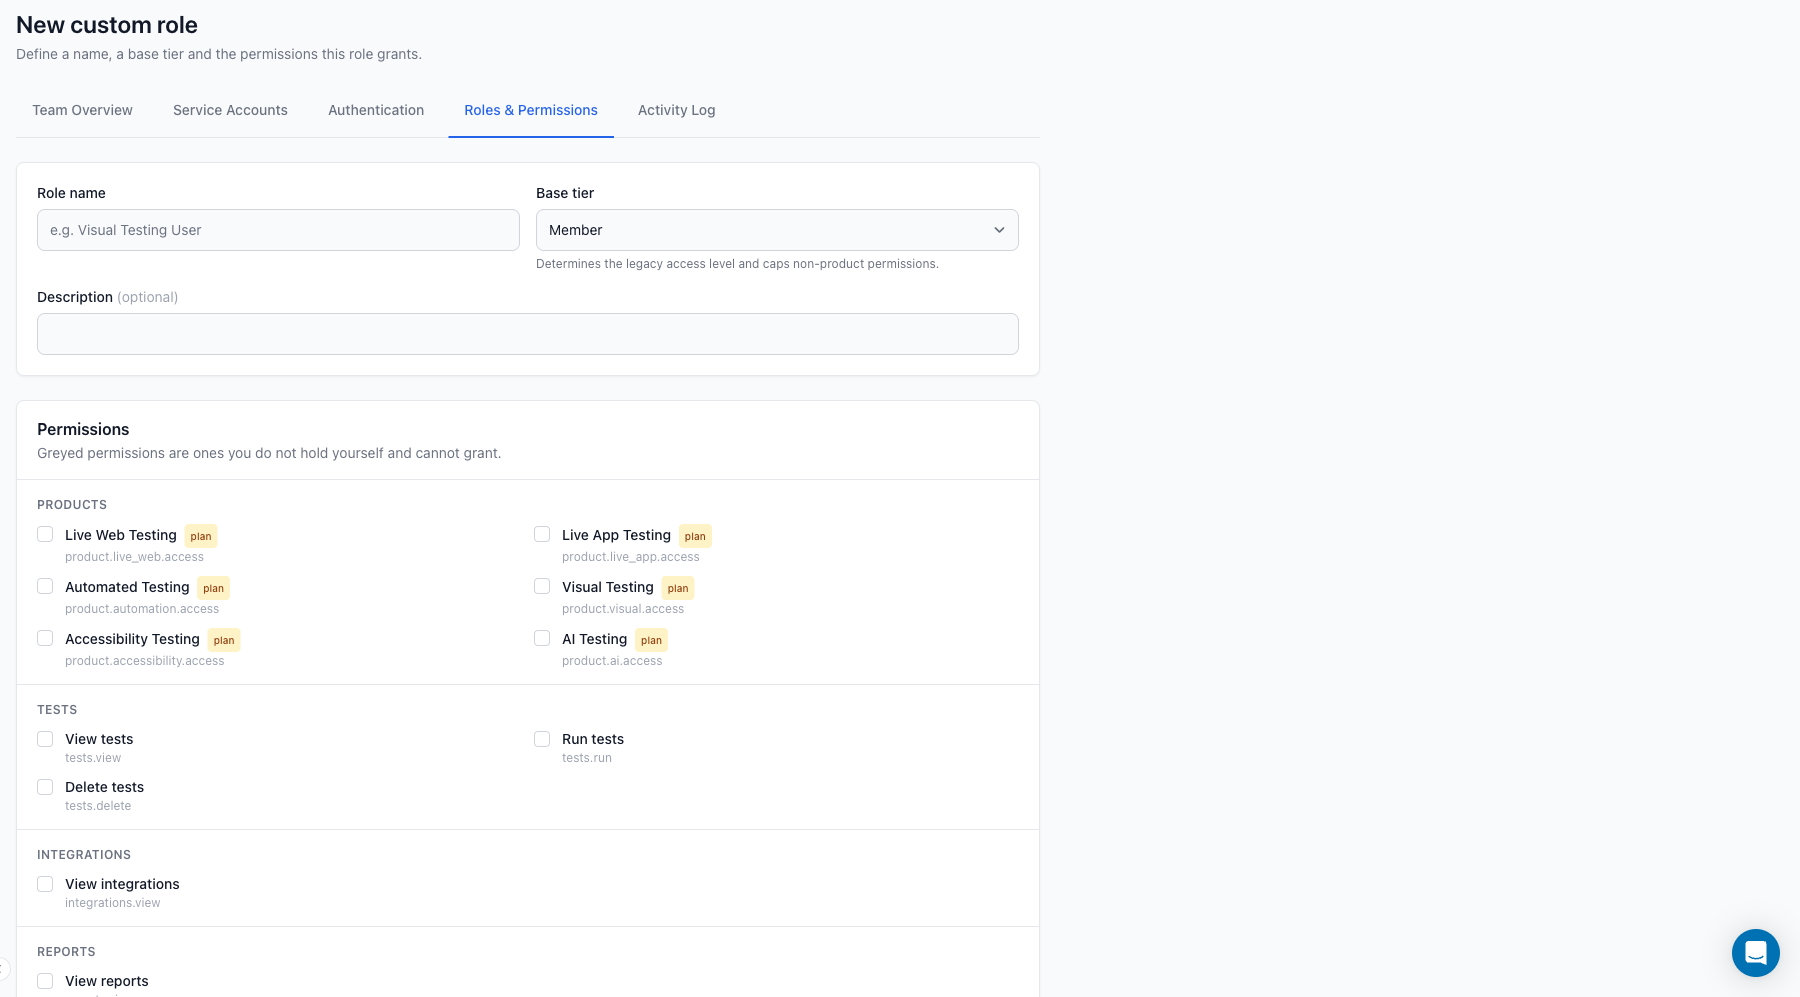Enable the View tests permission
The width and height of the screenshot is (1800, 997).
tap(45, 739)
